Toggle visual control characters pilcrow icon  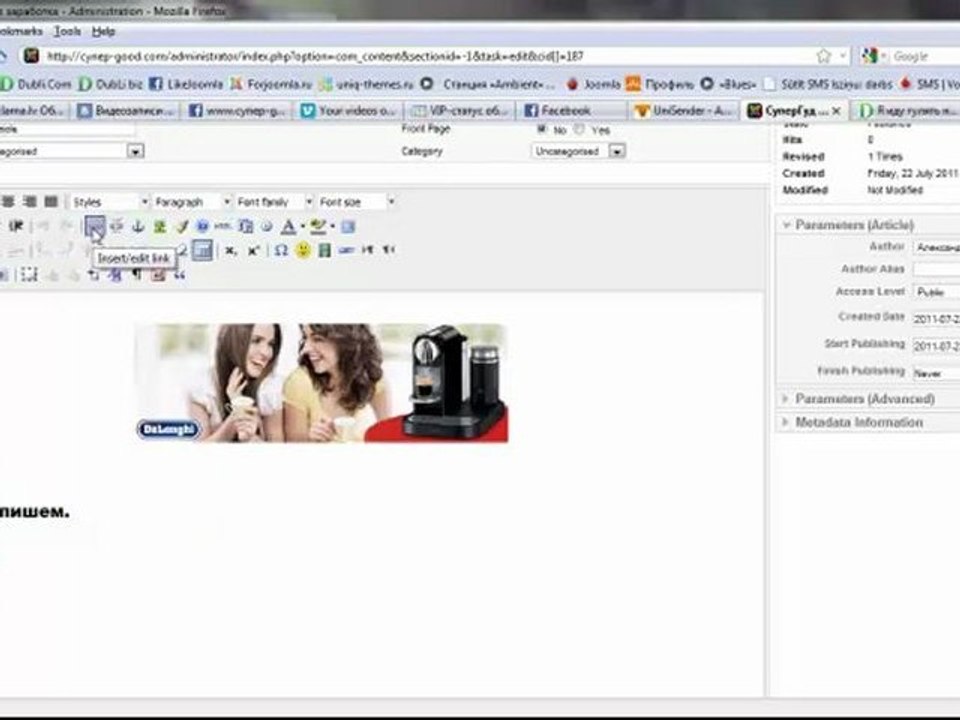137,275
